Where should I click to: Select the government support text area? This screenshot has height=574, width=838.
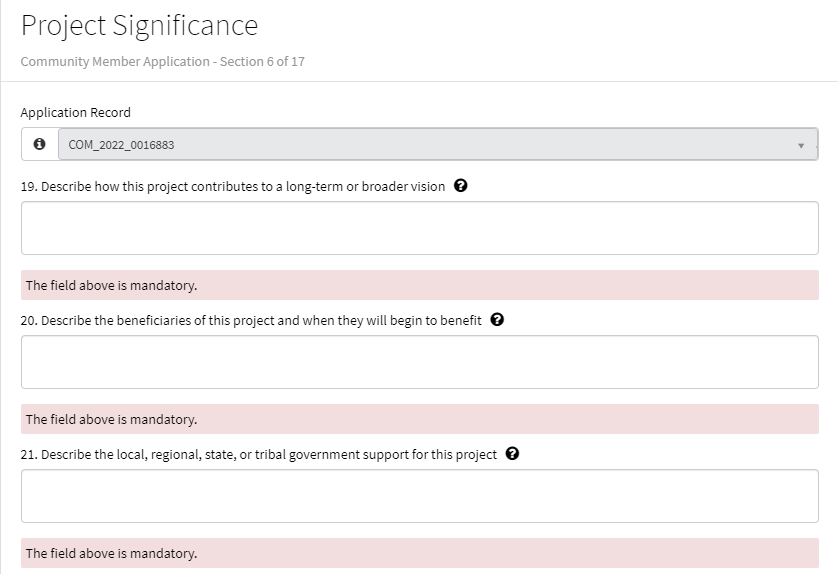(x=419, y=496)
